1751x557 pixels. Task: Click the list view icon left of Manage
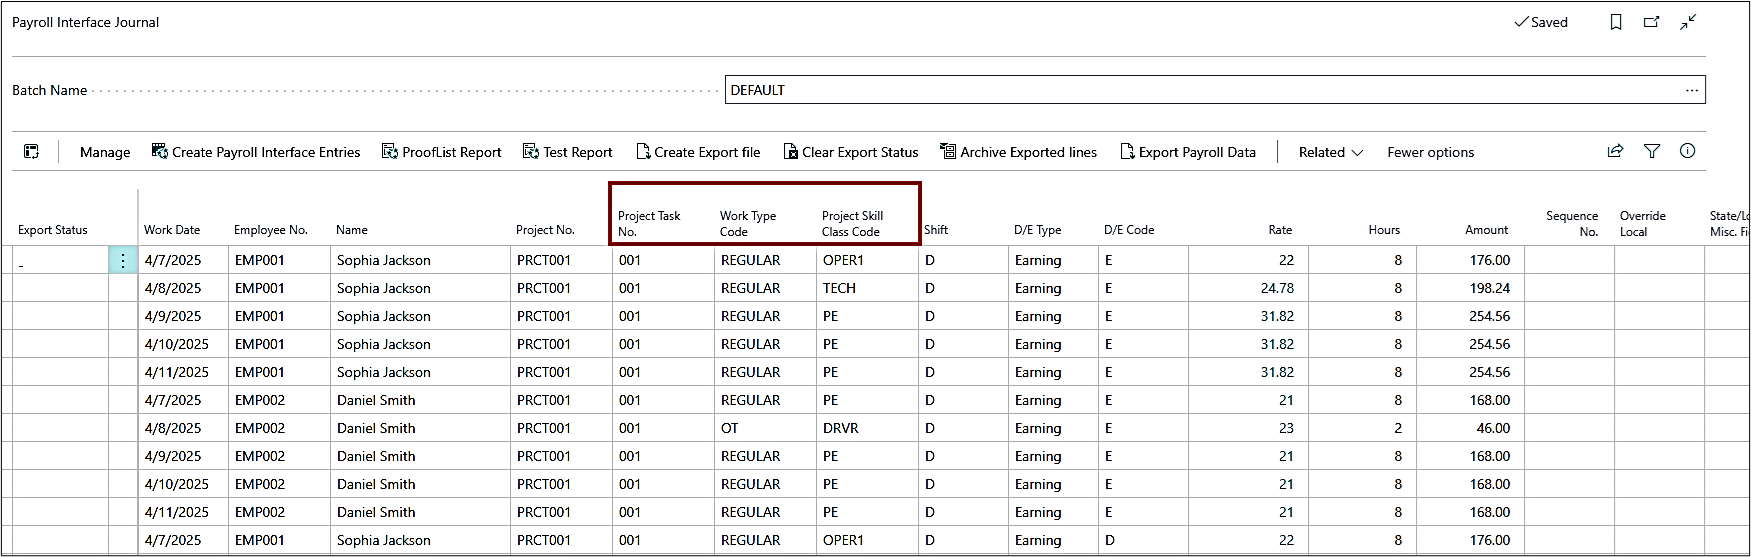32,152
